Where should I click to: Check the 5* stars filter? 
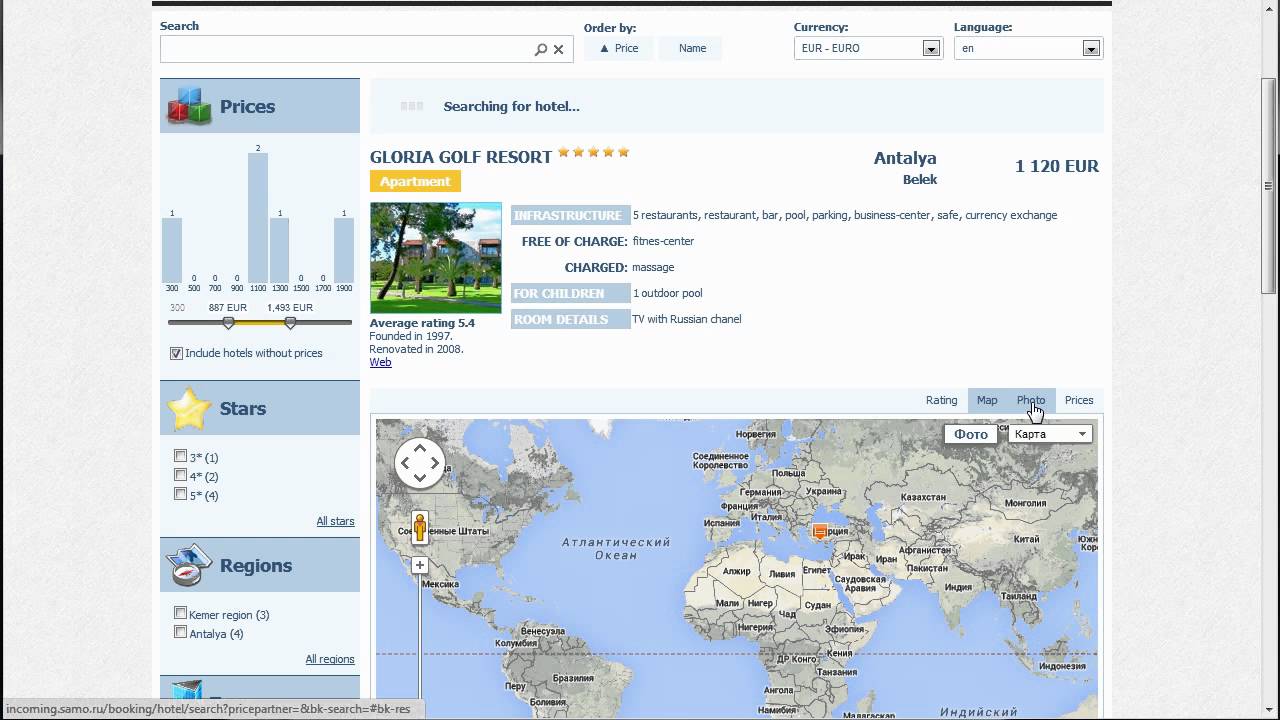click(180, 494)
